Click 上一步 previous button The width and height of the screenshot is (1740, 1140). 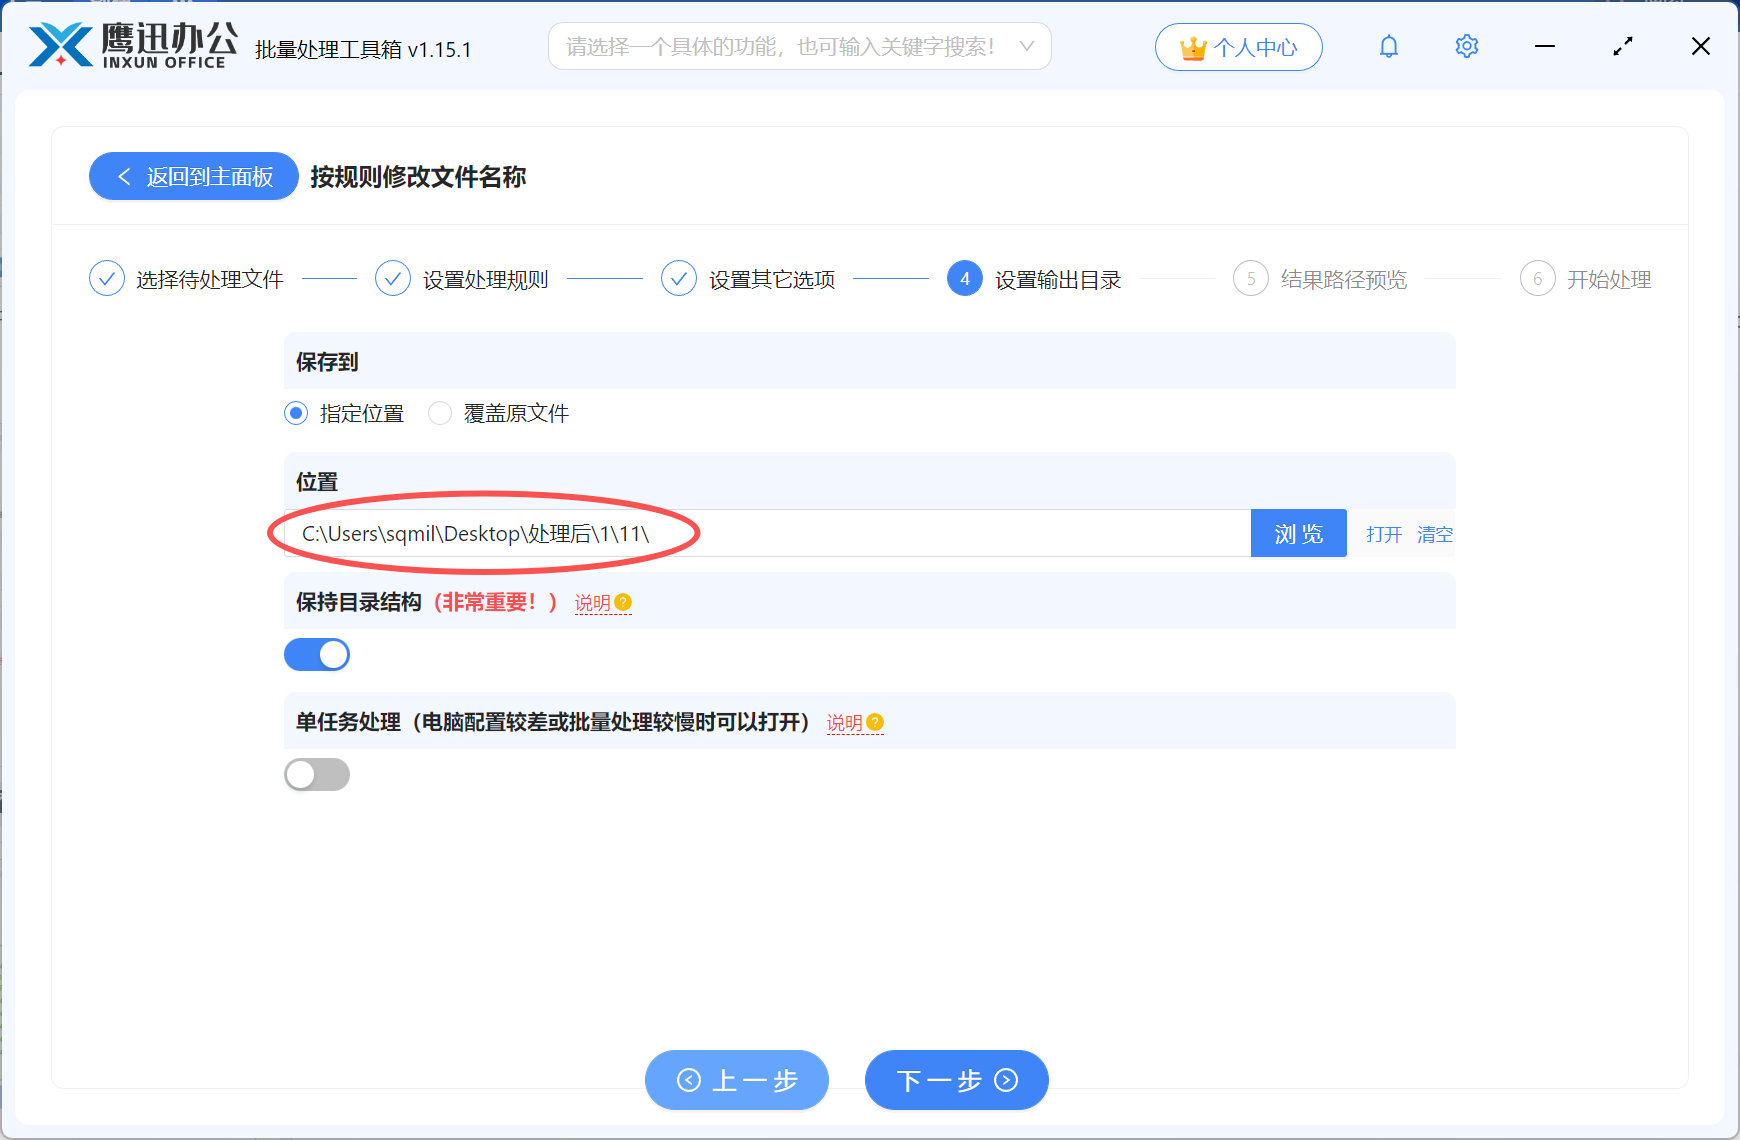737,1080
